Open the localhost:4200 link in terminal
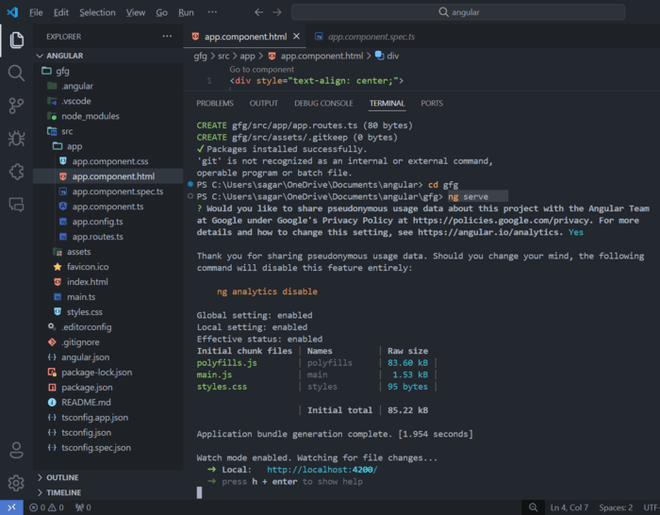The image size is (660, 515). click(321, 469)
